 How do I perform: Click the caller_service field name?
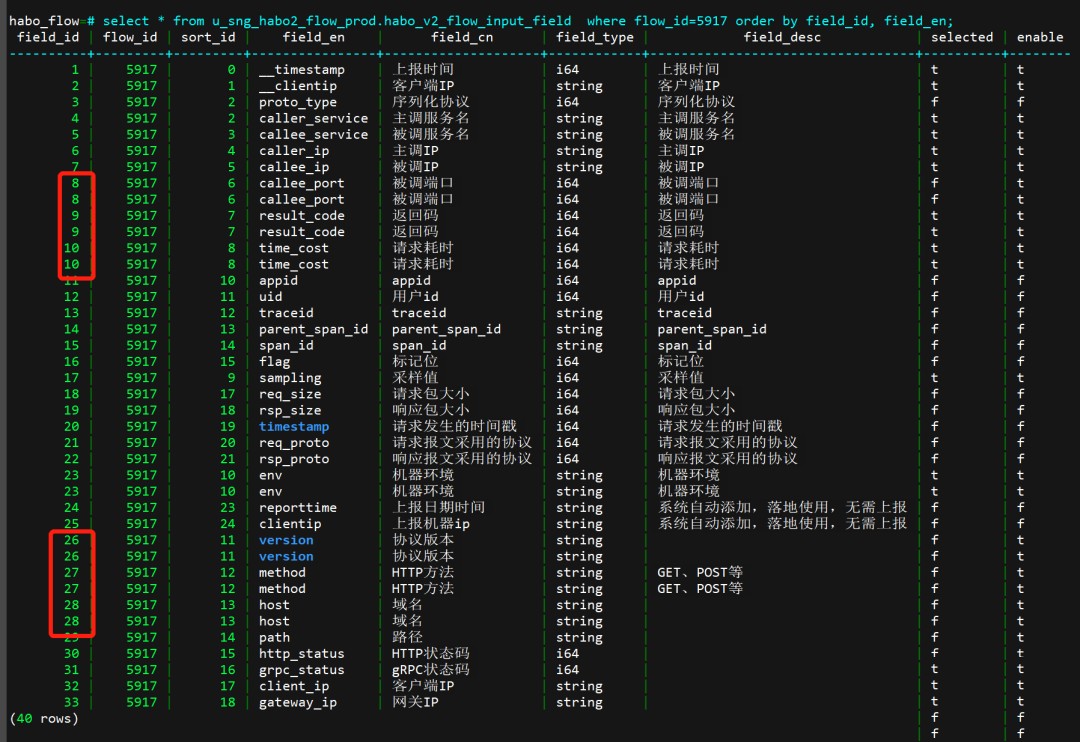pyautogui.click(x=313, y=118)
